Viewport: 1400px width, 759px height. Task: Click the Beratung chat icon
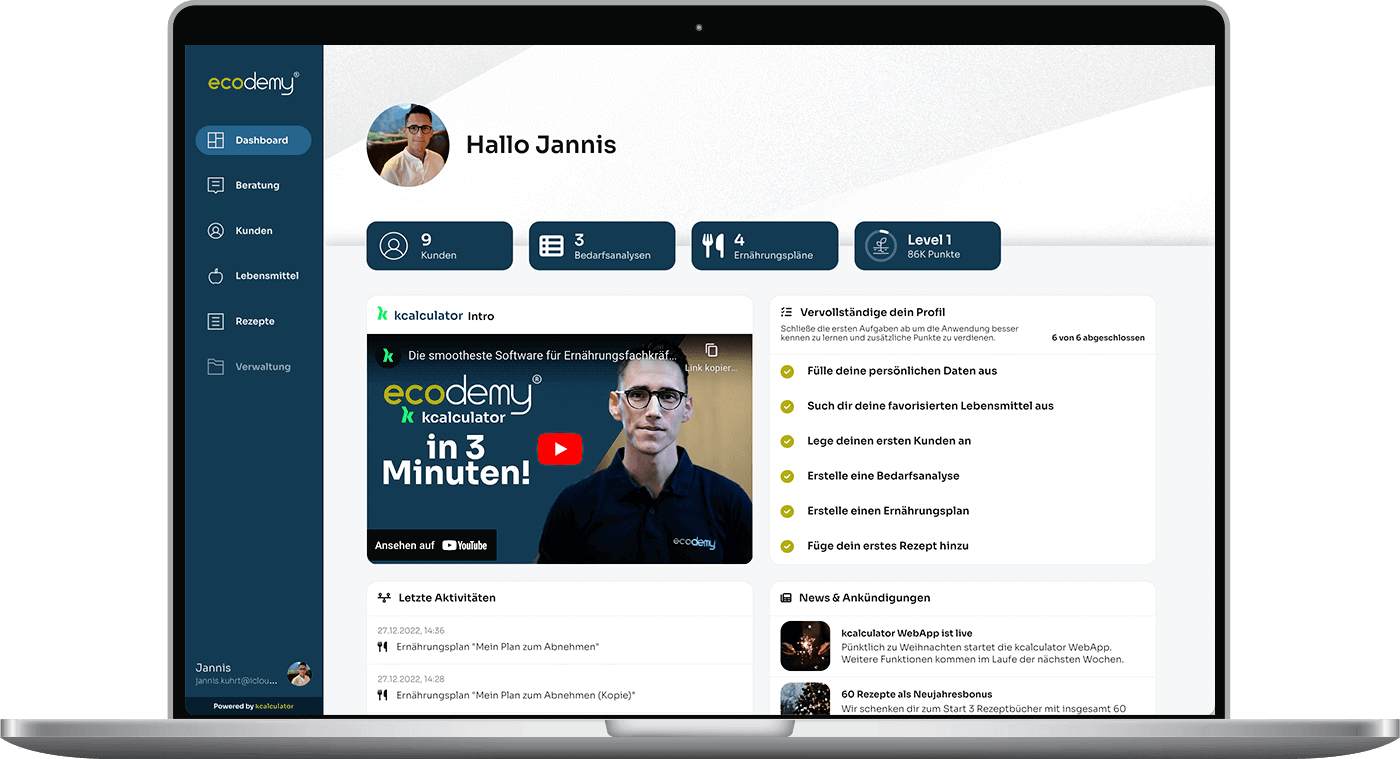[x=215, y=186]
